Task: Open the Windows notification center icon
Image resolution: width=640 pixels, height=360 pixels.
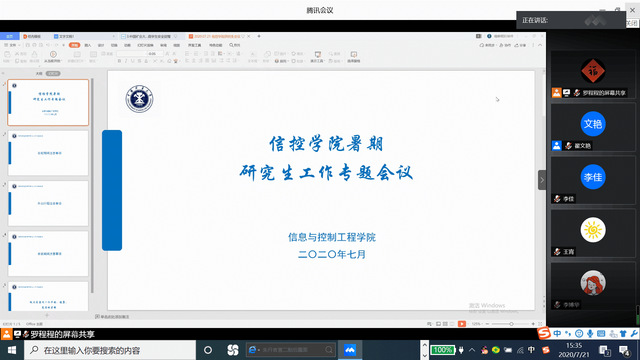Action: (624, 350)
